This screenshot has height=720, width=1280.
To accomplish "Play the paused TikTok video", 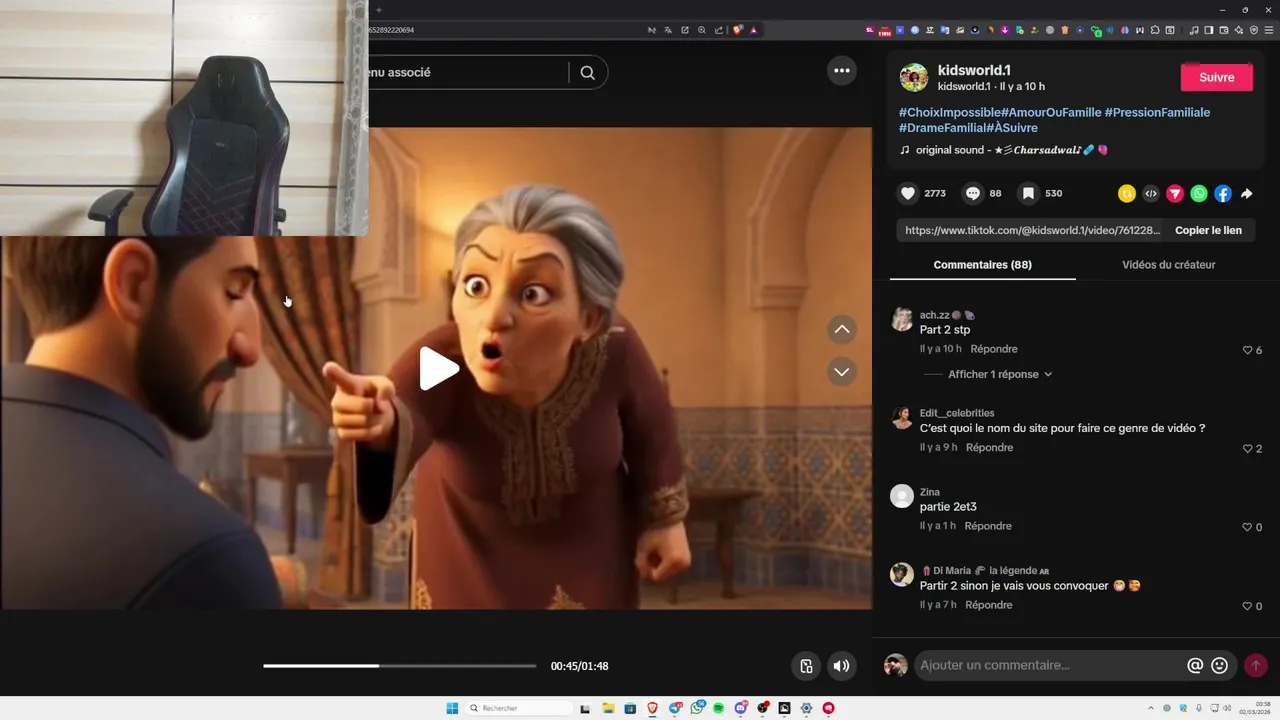I will click(438, 369).
